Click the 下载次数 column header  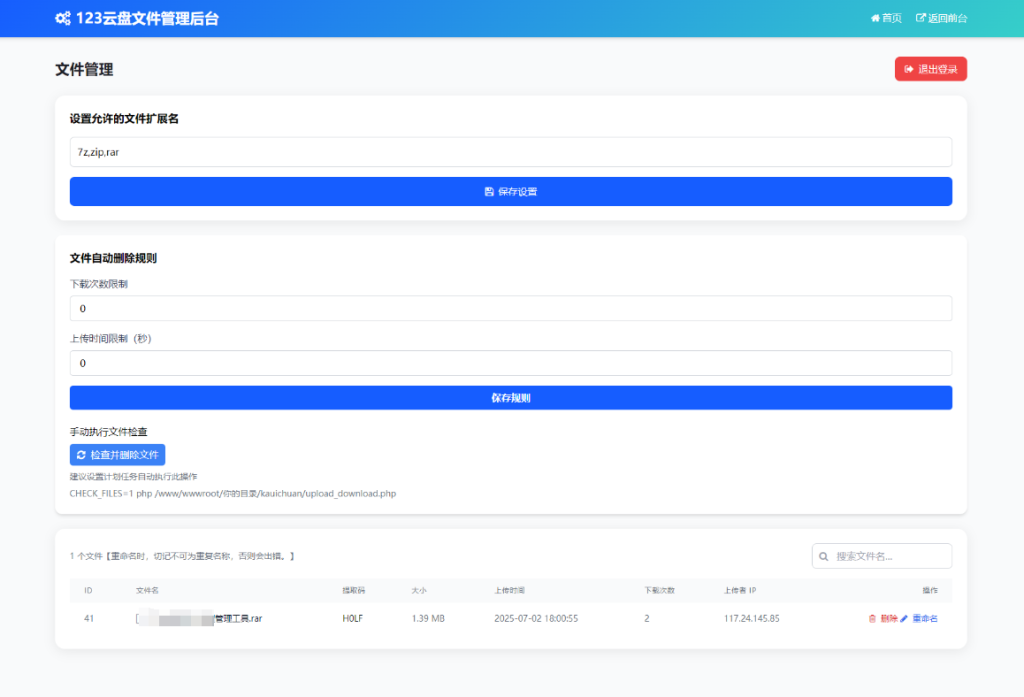(659, 590)
